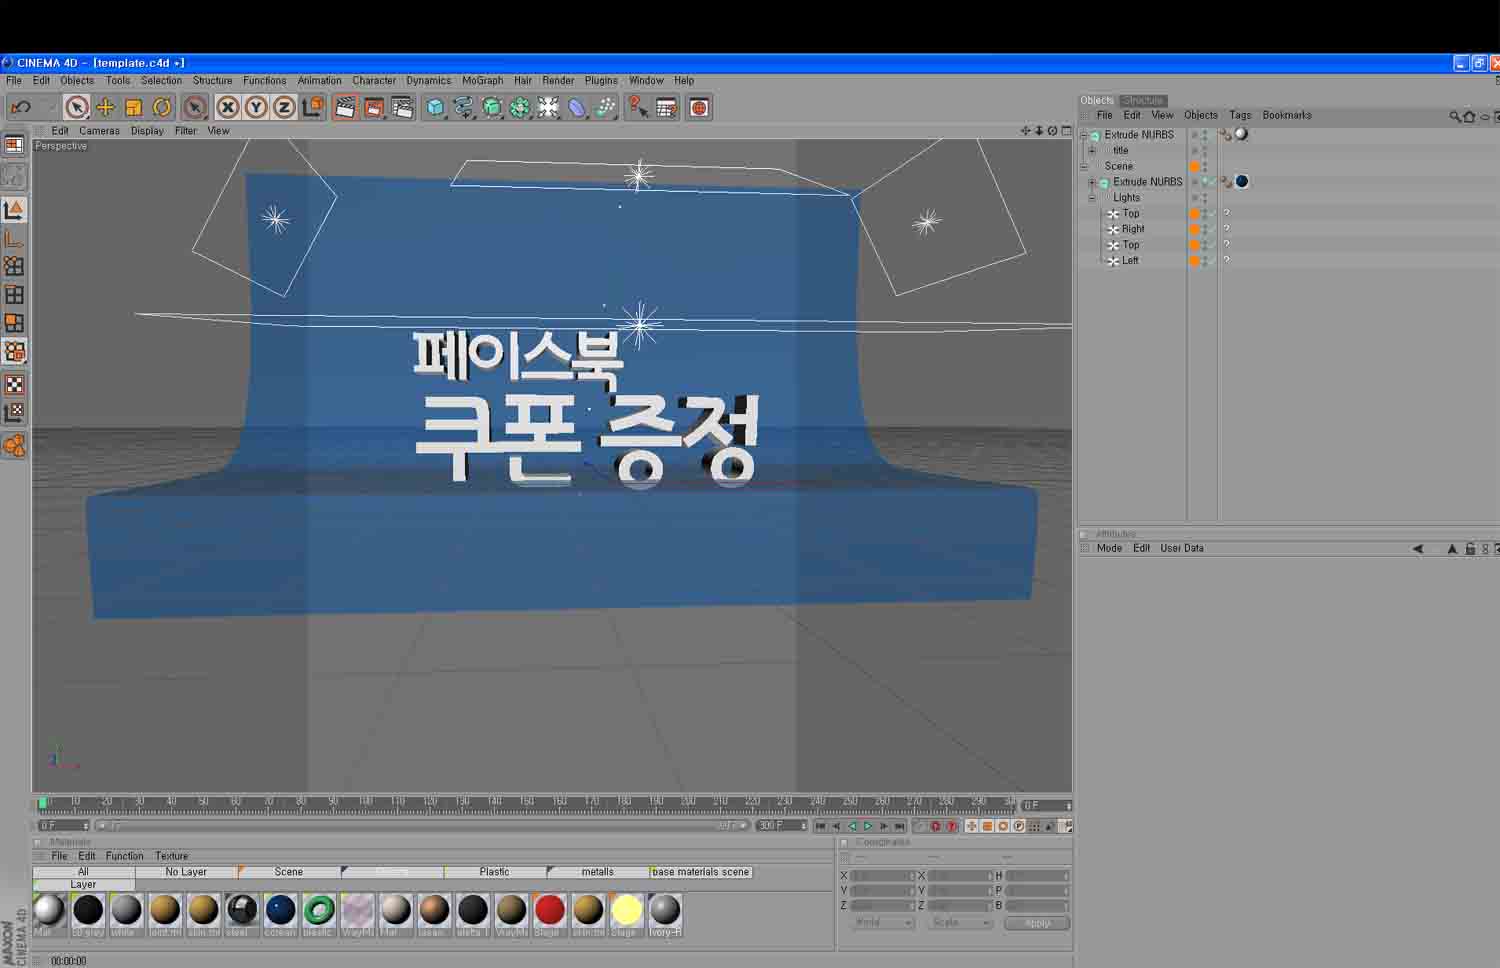The image size is (1500, 968).
Task: Open the MoGraph menu
Action: [x=482, y=81]
